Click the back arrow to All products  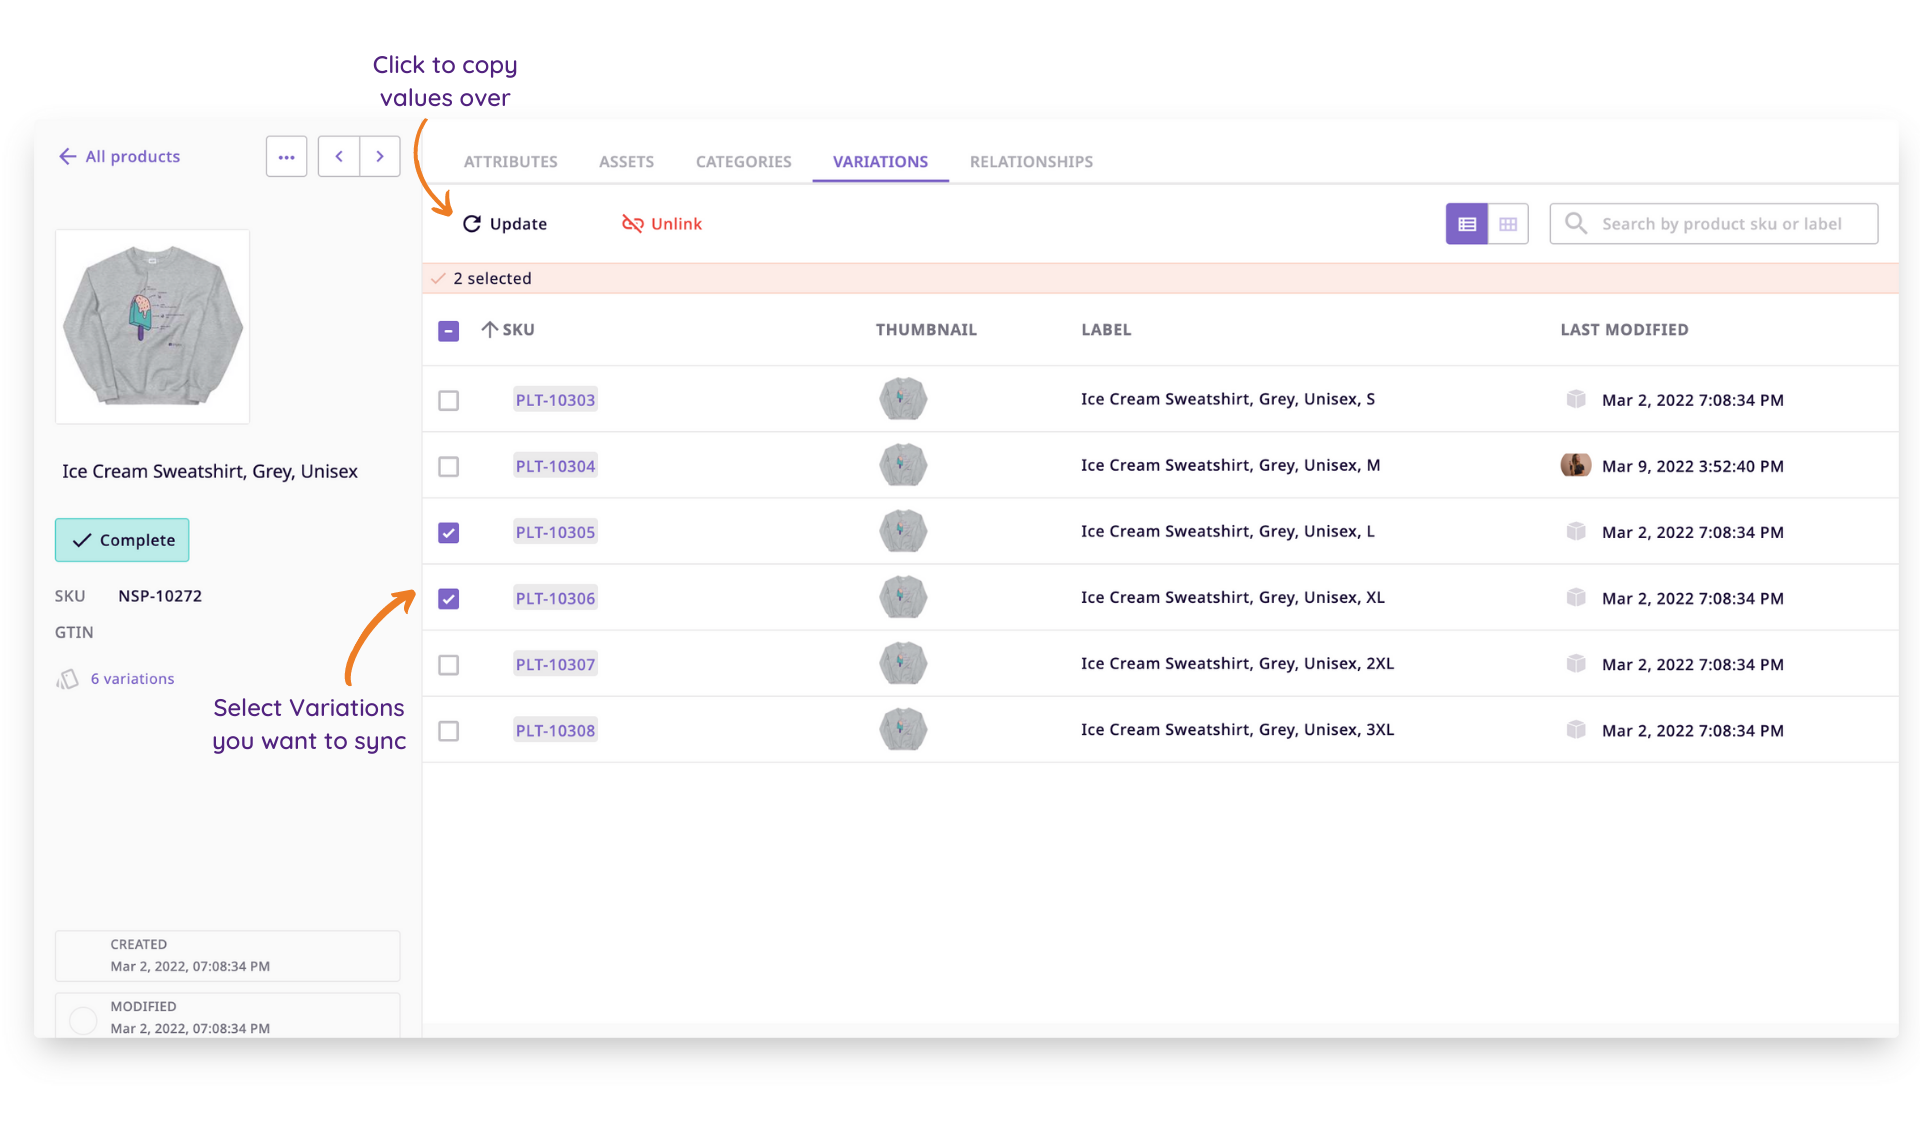[x=68, y=157]
